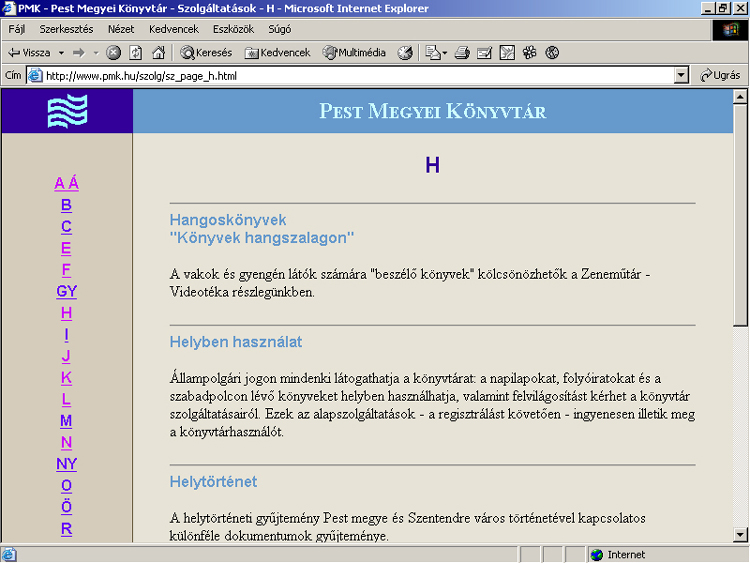Stop page loading with the stop icon
Viewport: 750px width, 563px height.
pyautogui.click(x=113, y=53)
